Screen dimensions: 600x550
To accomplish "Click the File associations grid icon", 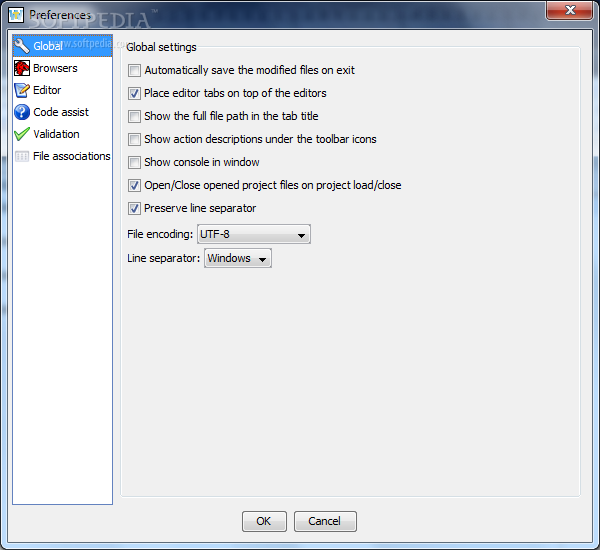I will coord(22,156).
